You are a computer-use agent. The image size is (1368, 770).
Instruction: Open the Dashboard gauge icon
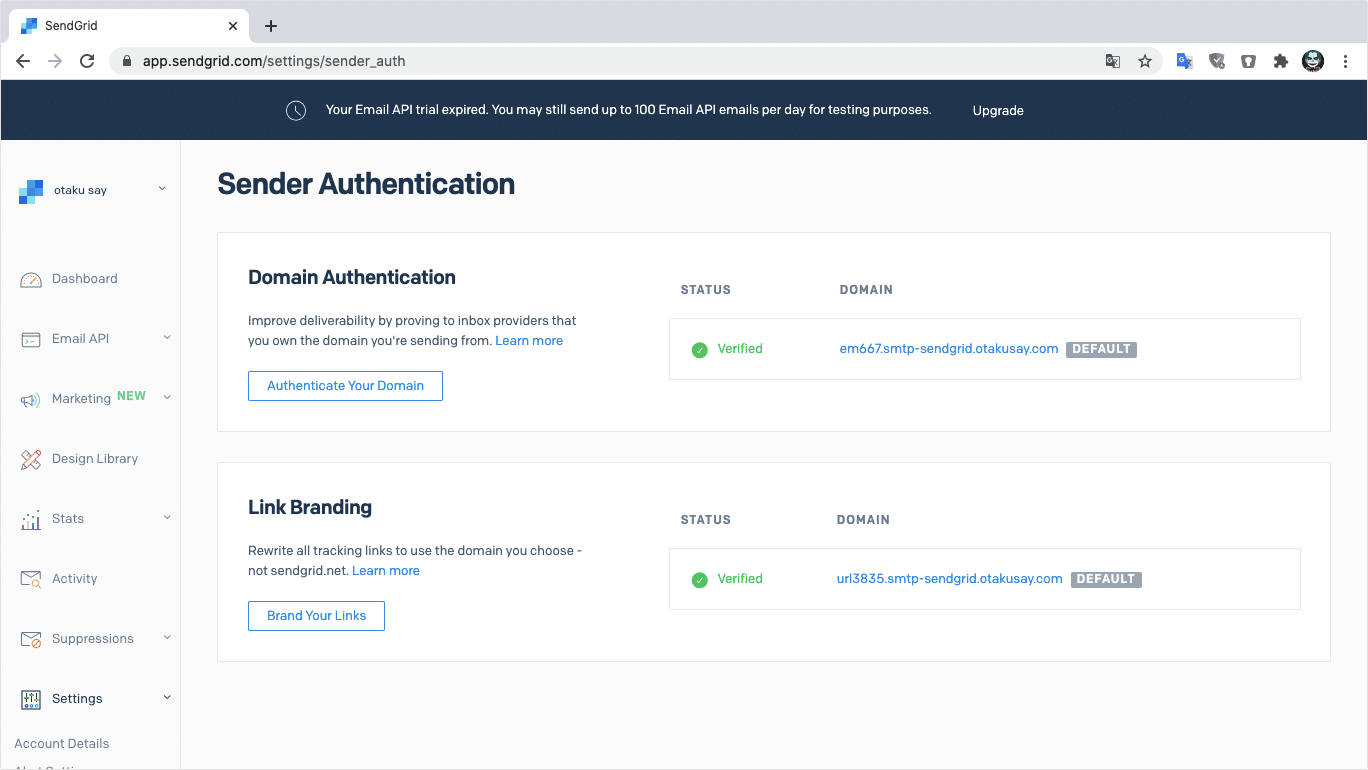click(x=31, y=280)
